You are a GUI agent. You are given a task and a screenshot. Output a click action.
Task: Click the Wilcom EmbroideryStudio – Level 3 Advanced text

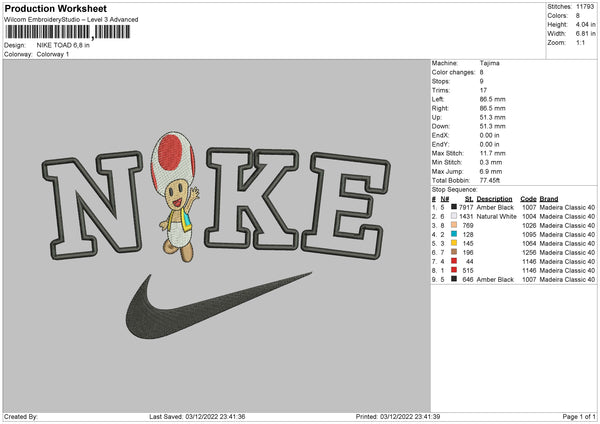[71, 20]
